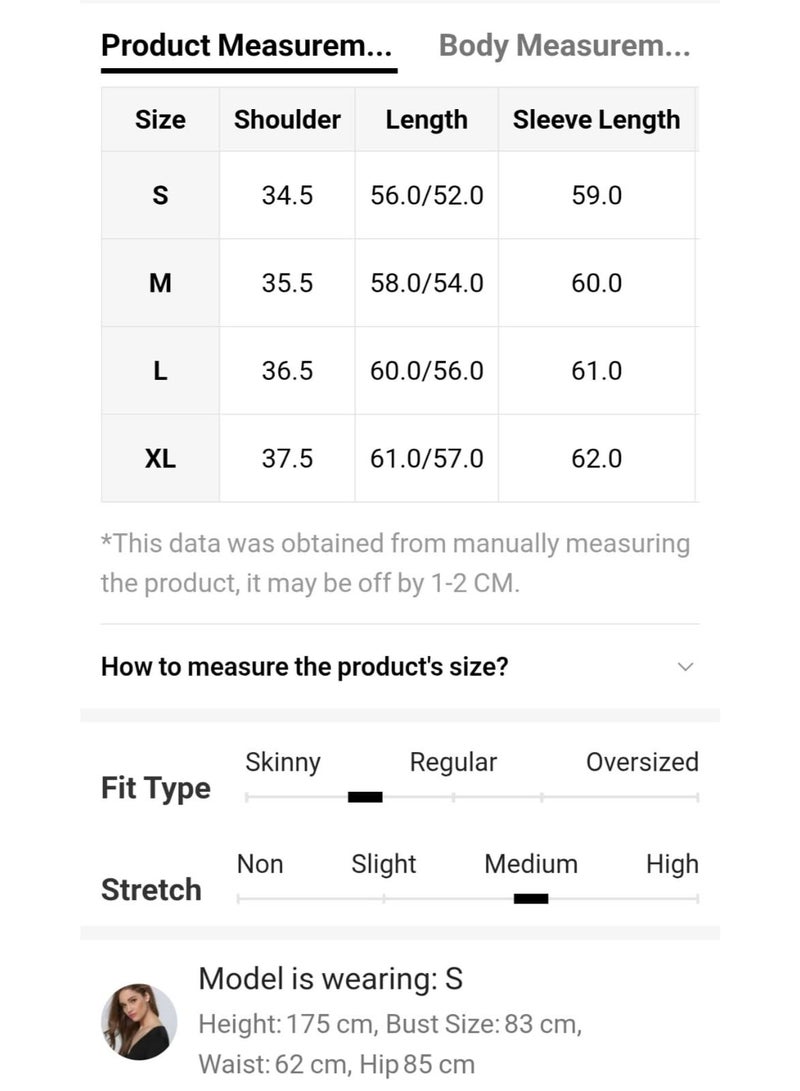Click the Length column header
This screenshot has width=800, height=1091.
pos(427,120)
